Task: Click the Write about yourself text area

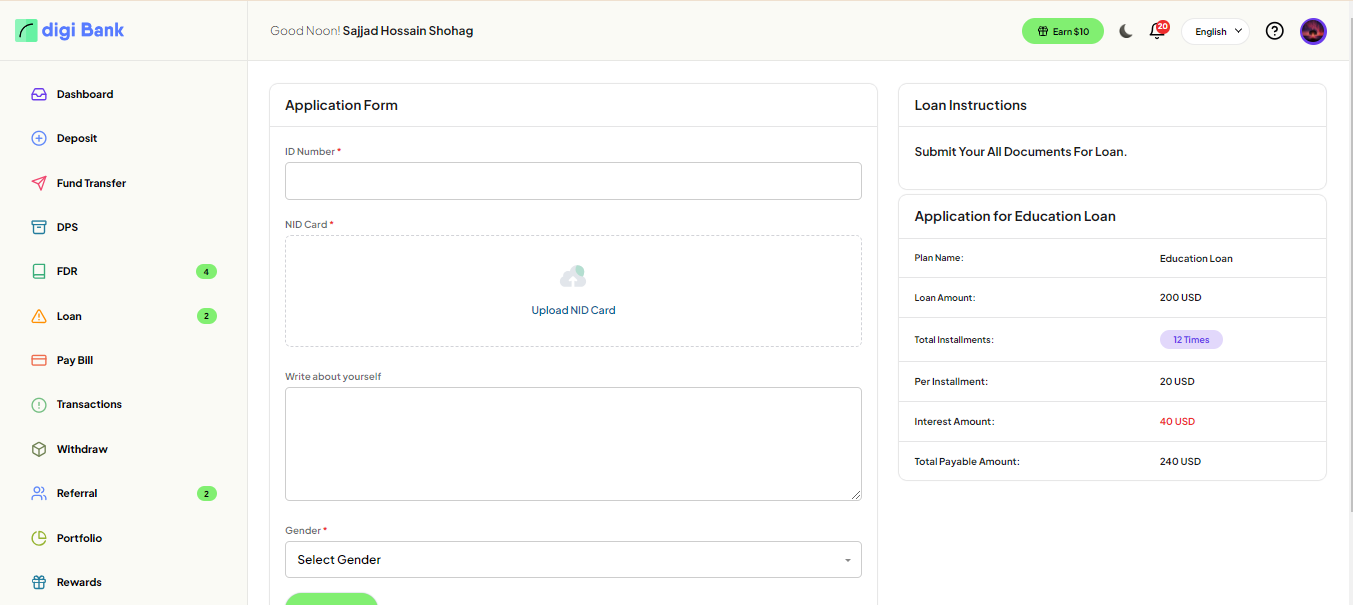Action: pyautogui.click(x=573, y=443)
